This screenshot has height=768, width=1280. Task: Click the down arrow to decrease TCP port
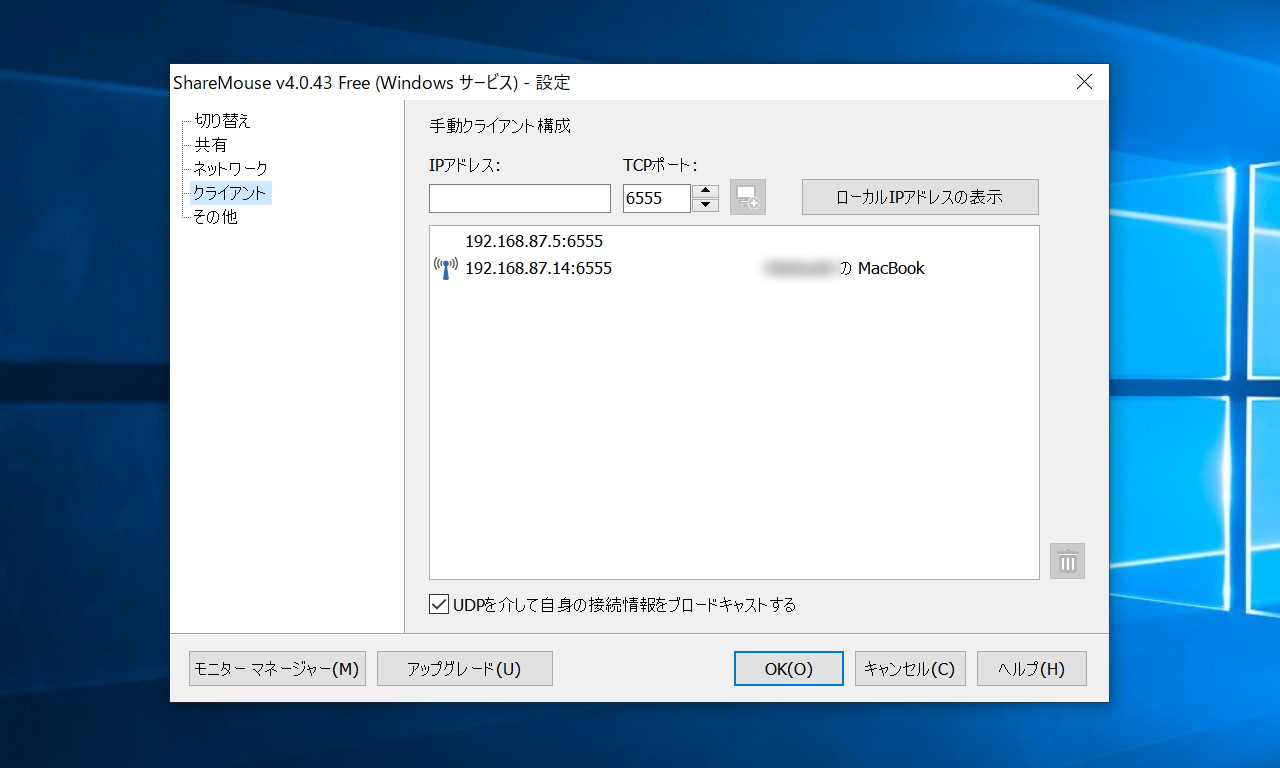coord(705,204)
